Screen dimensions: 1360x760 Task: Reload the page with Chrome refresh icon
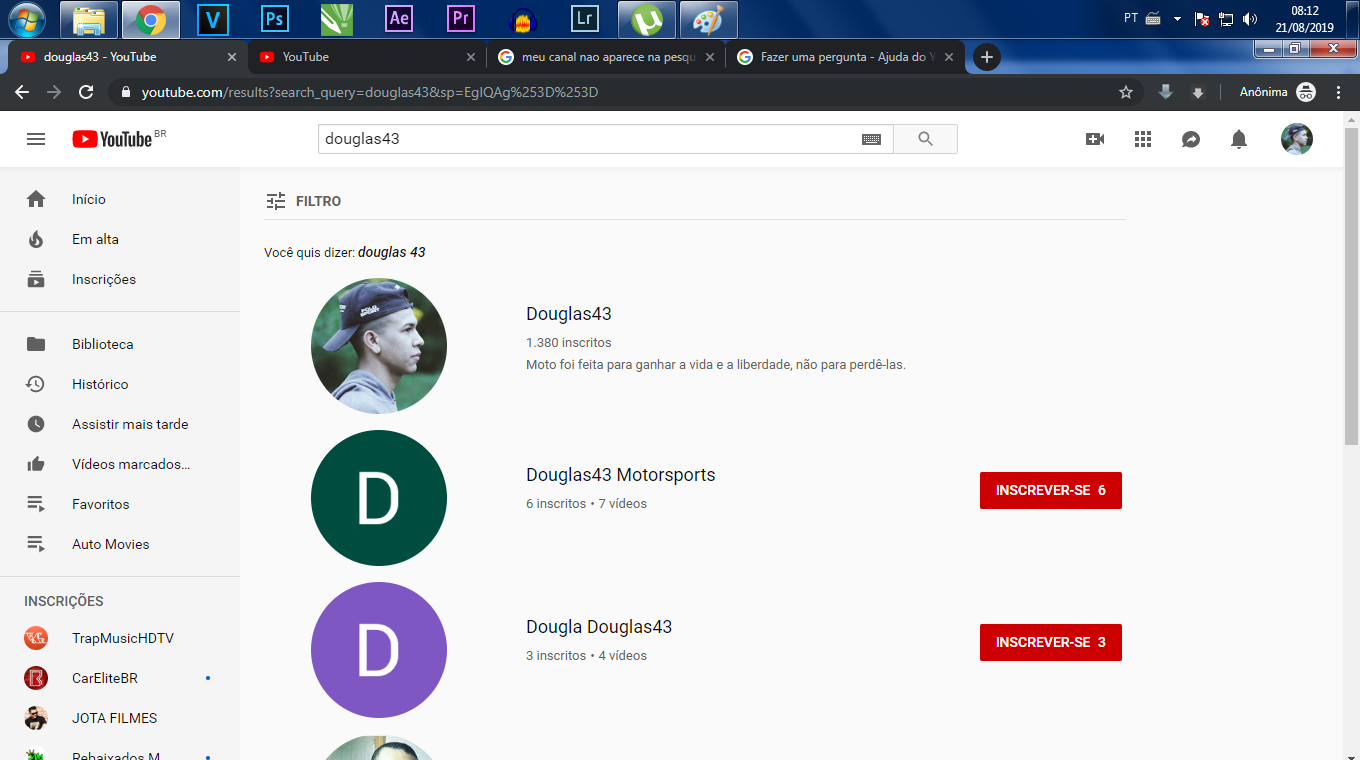point(86,92)
